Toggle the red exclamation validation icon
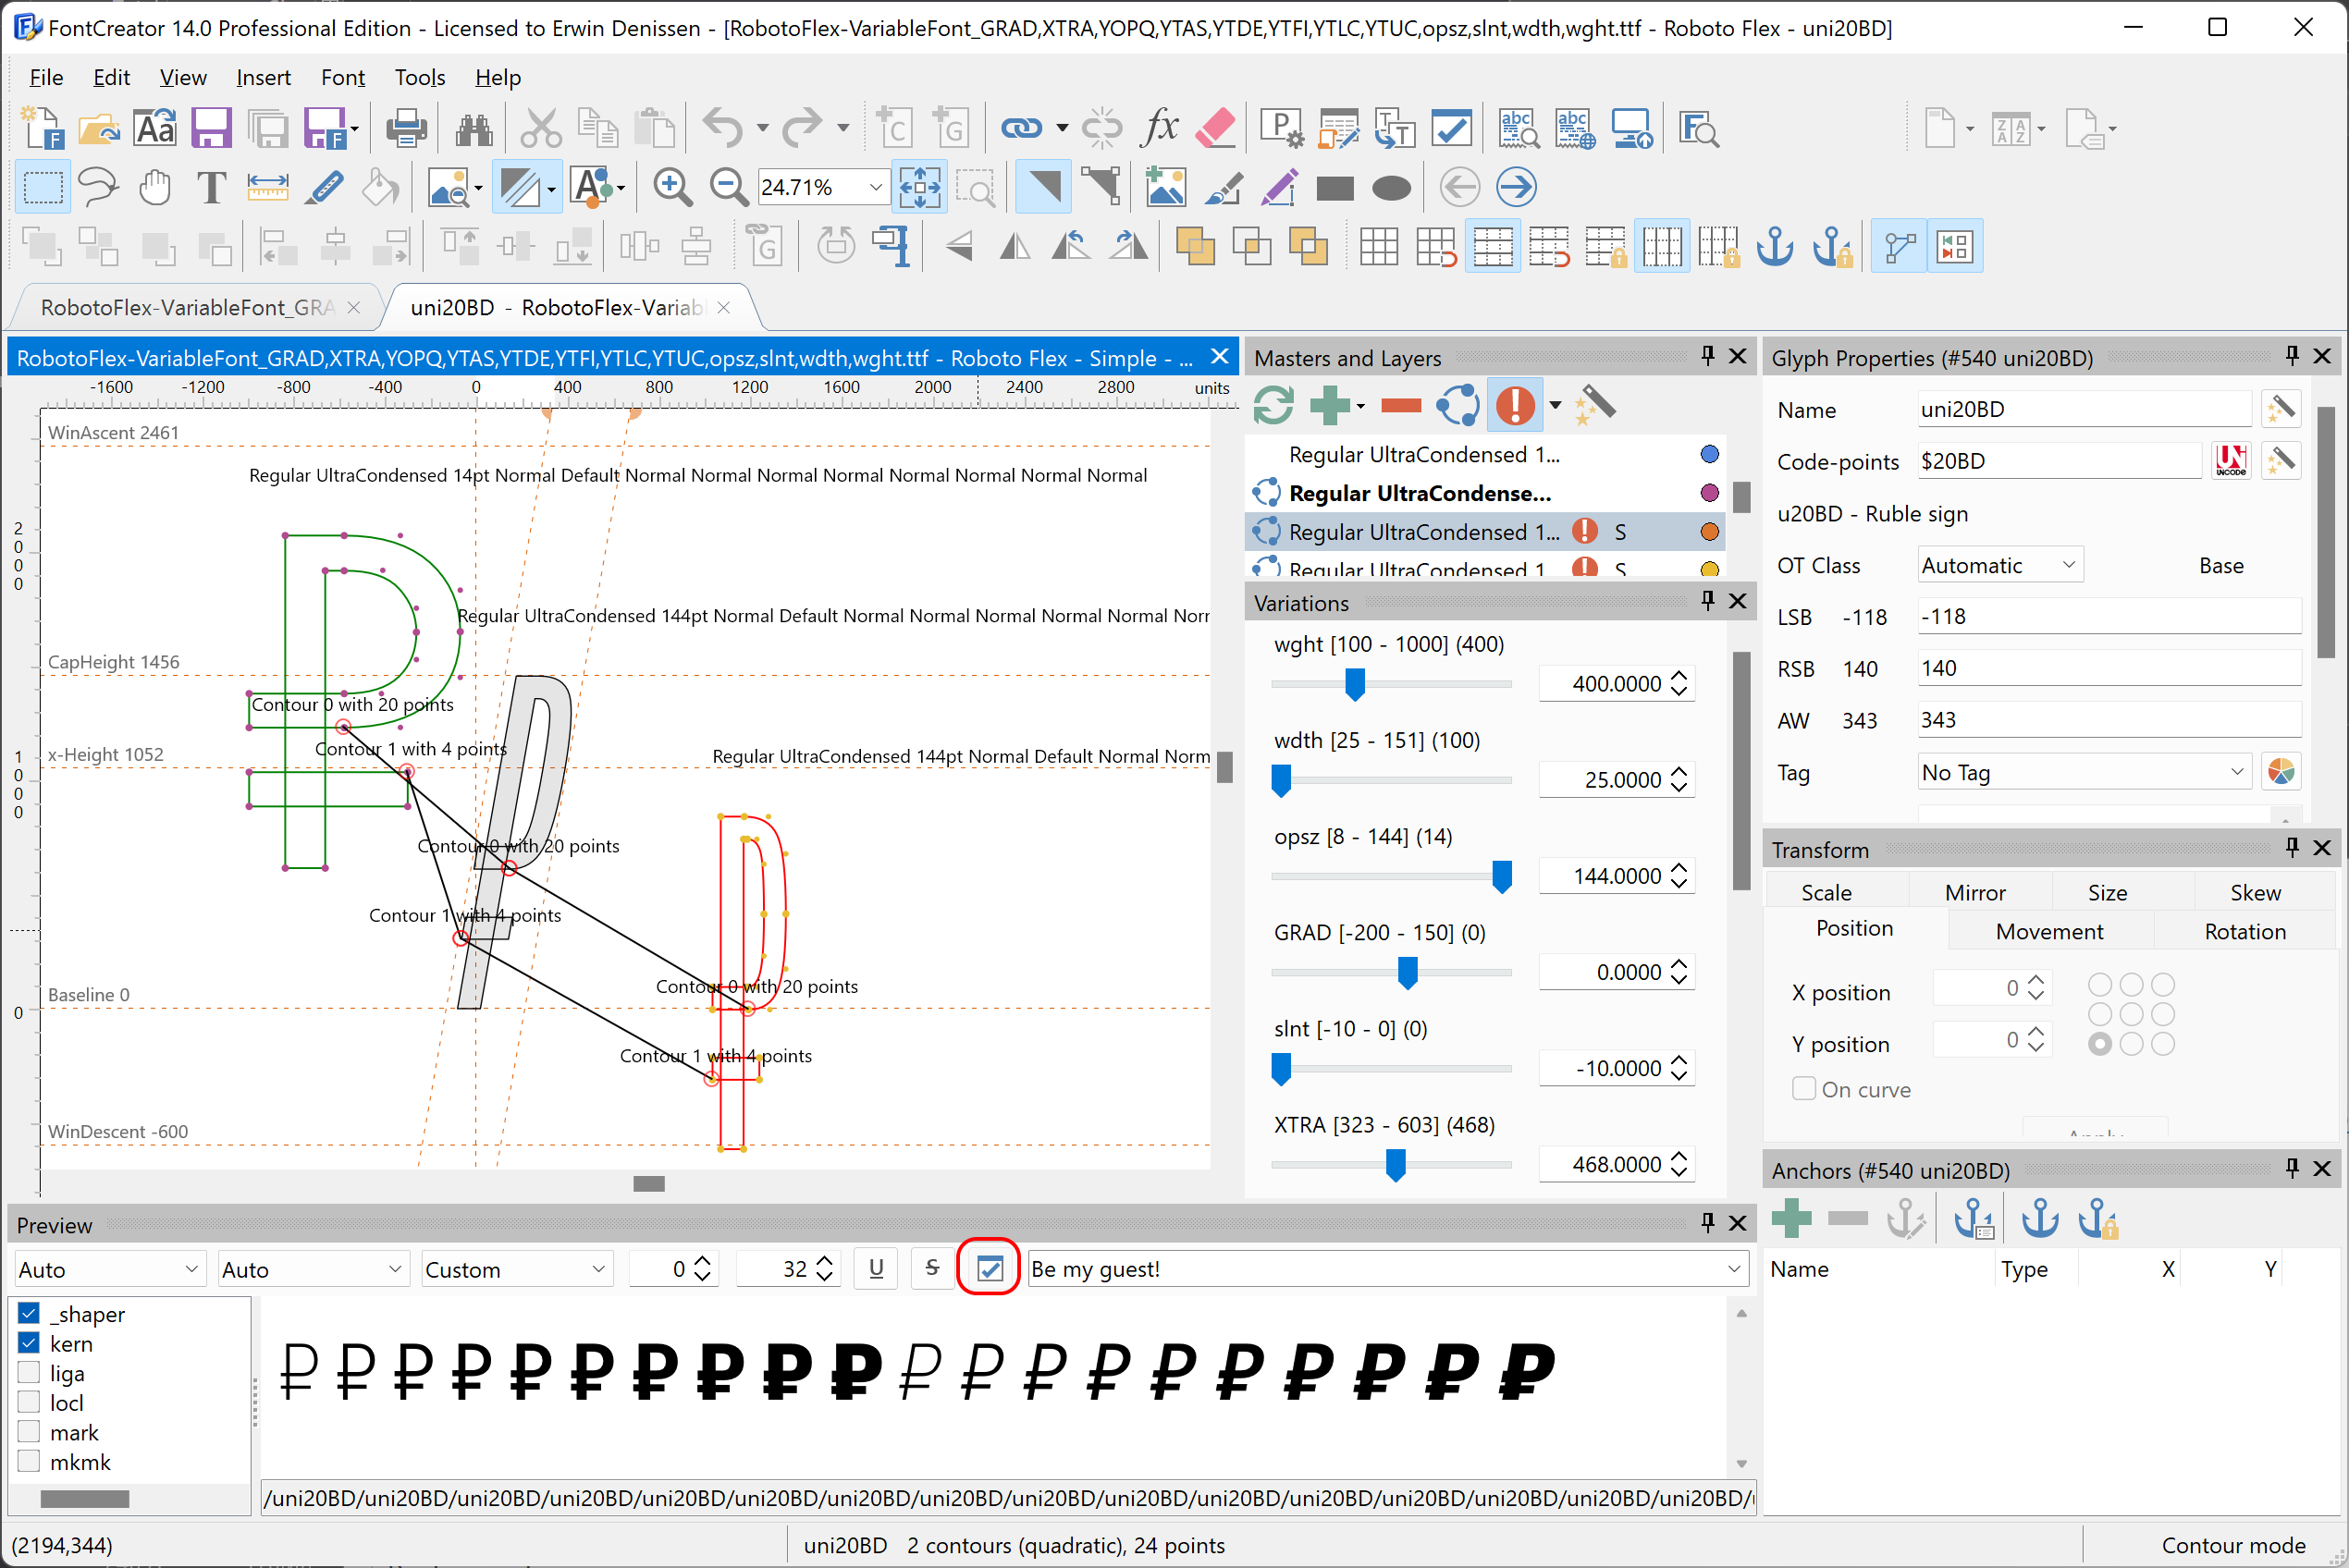Screen dimensions: 2349x1568 (1515, 405)
